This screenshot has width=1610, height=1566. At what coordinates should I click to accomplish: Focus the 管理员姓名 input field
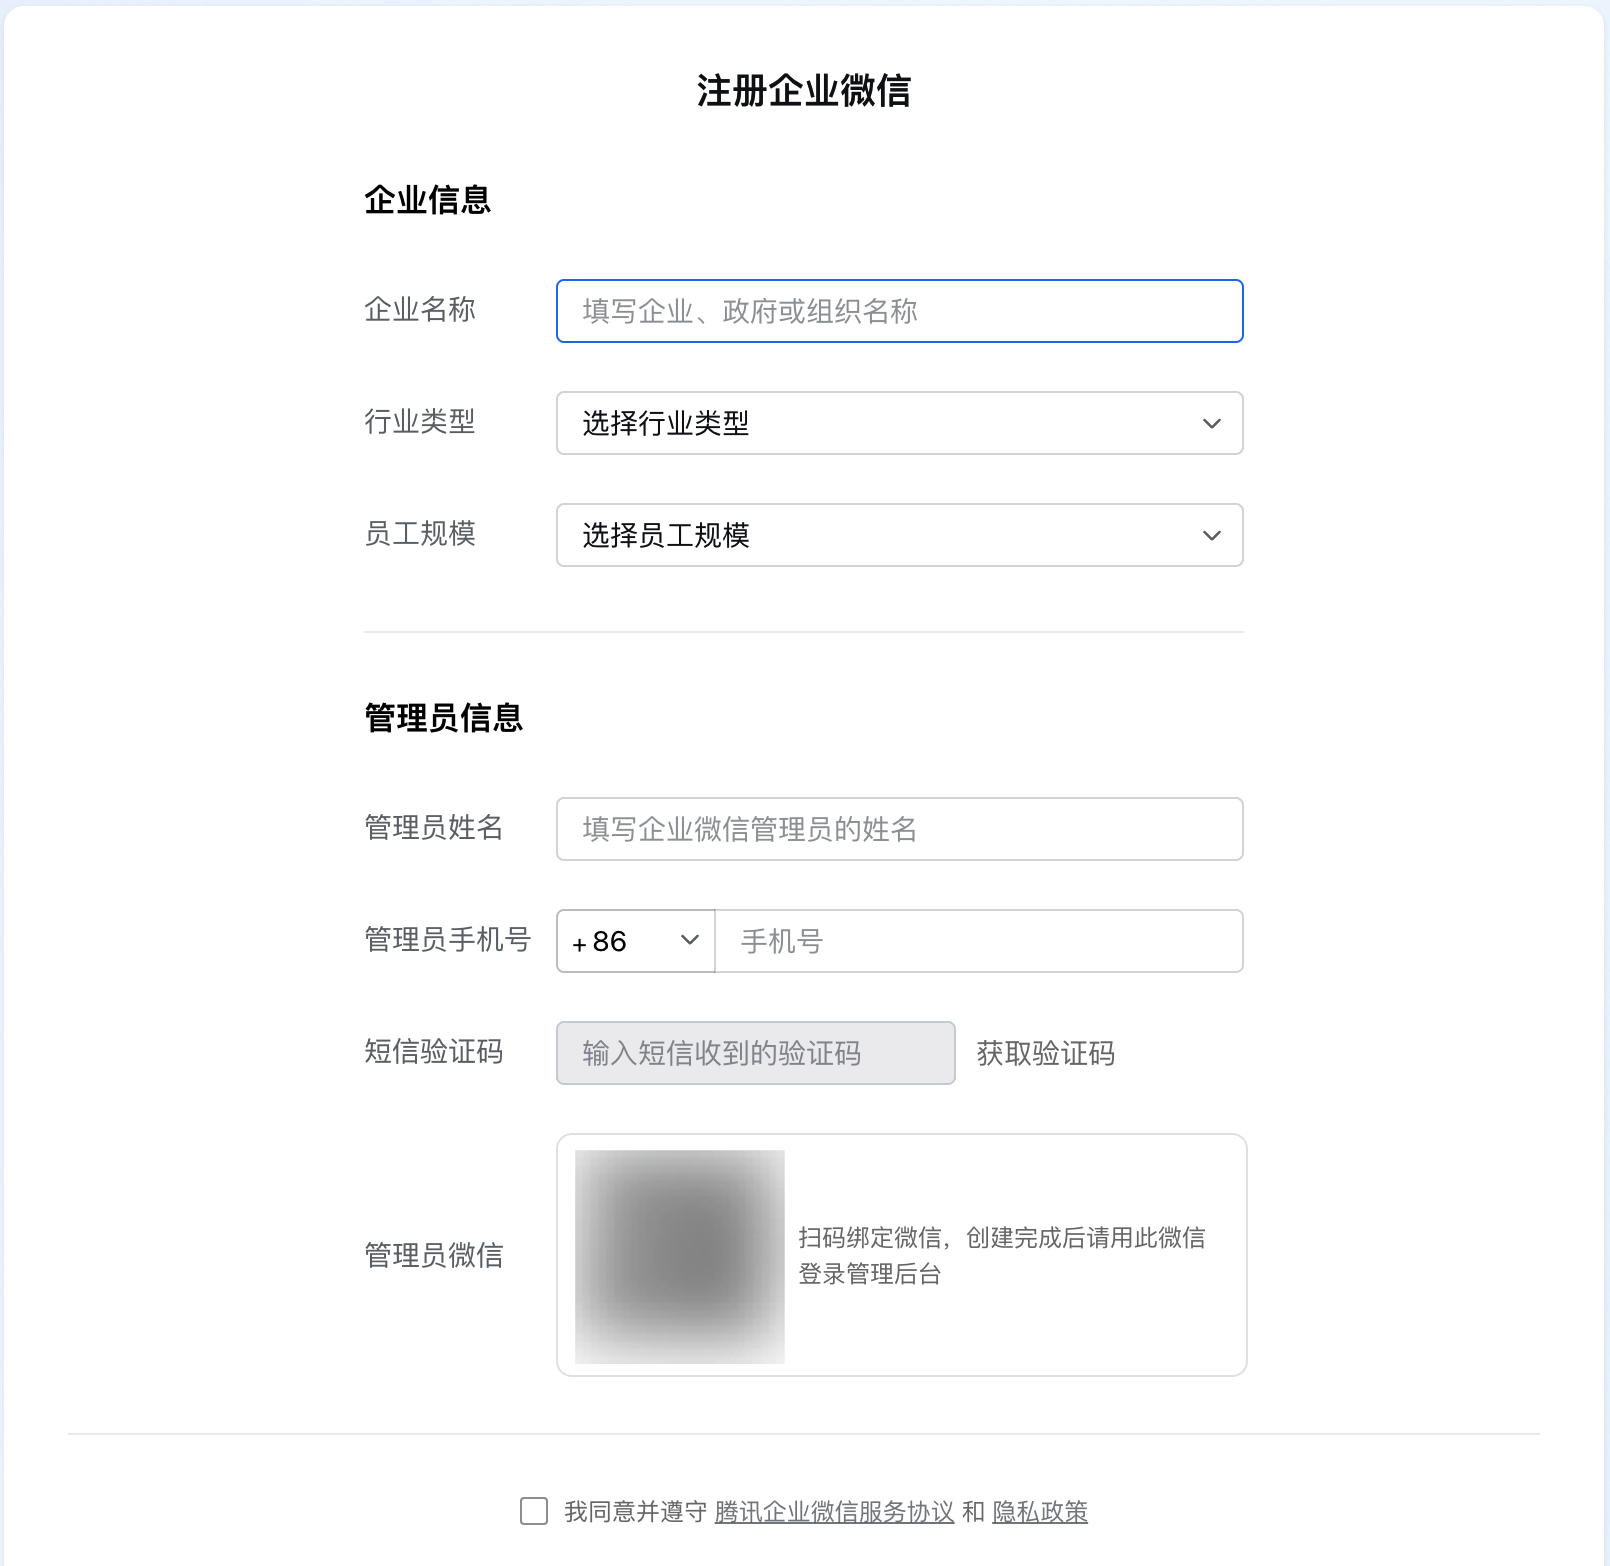(899, 829)
